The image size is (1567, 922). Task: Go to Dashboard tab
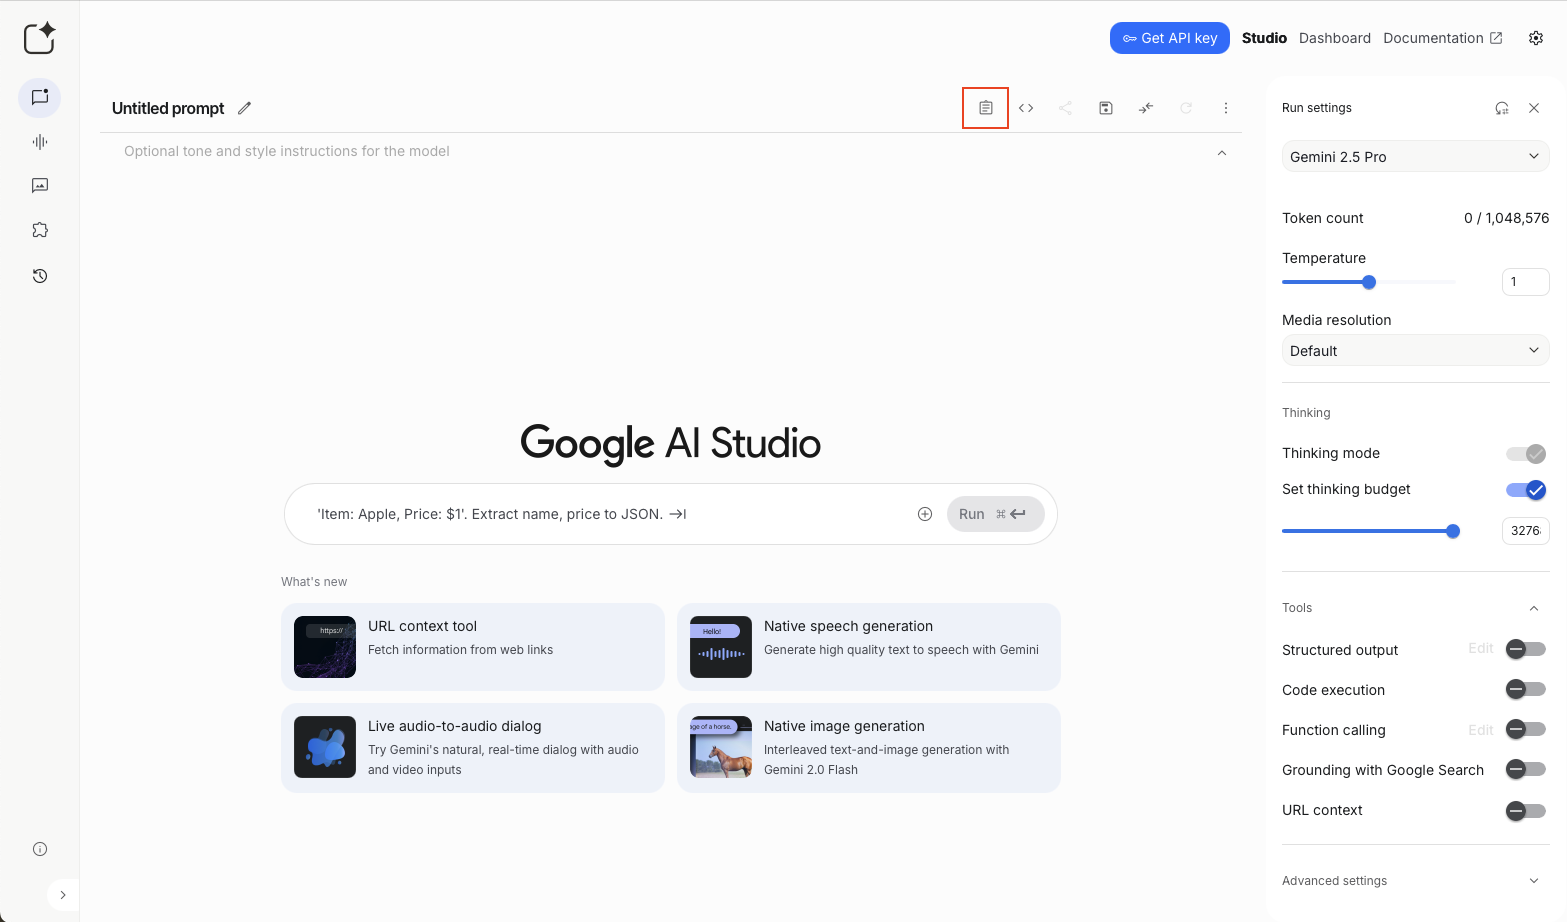tap(1335, 38)
